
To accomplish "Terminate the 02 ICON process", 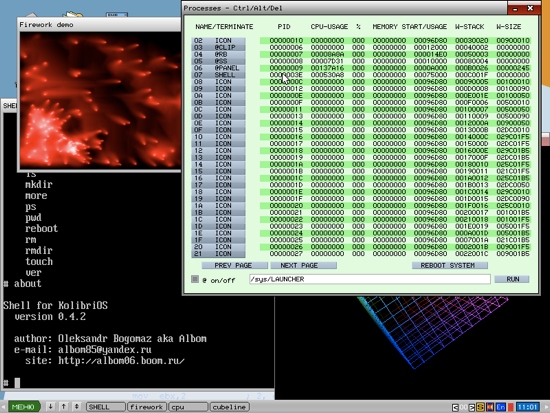I will point(218,41).
